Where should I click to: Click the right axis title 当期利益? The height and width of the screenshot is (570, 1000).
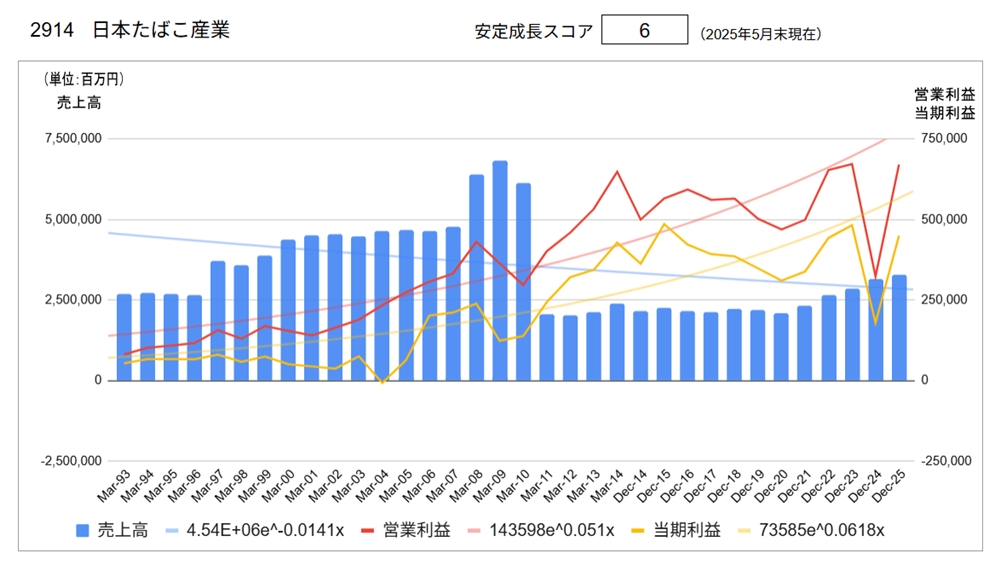click(945, 113)
